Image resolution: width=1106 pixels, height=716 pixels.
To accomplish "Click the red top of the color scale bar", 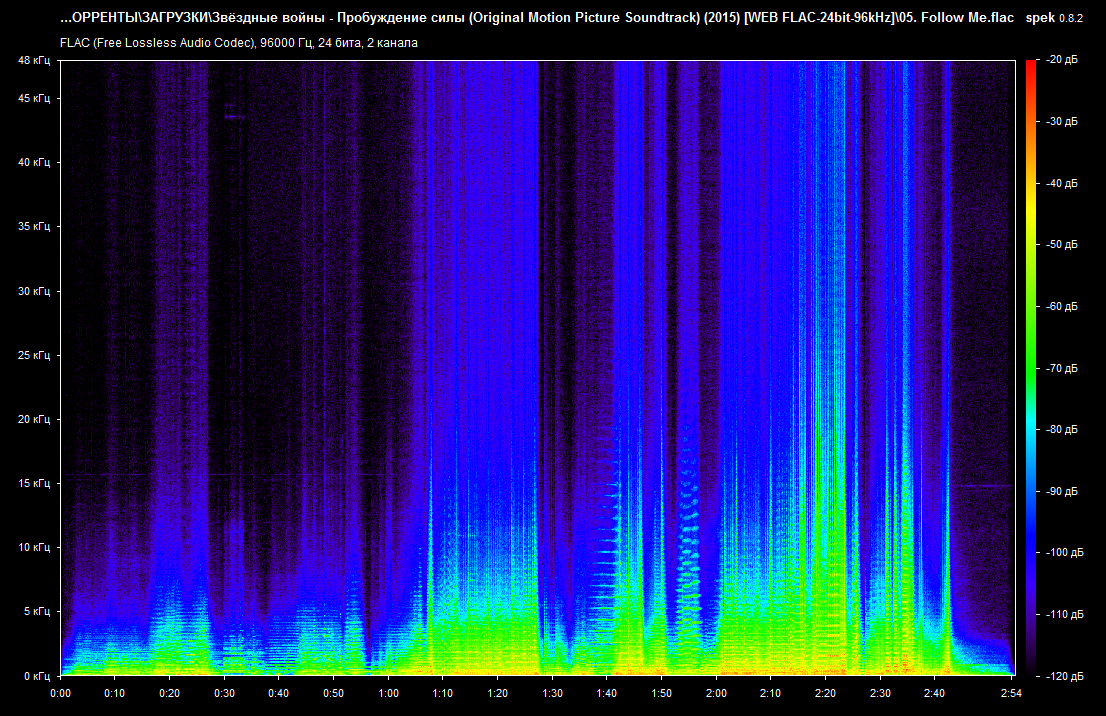I will (x=1031, y=66).
